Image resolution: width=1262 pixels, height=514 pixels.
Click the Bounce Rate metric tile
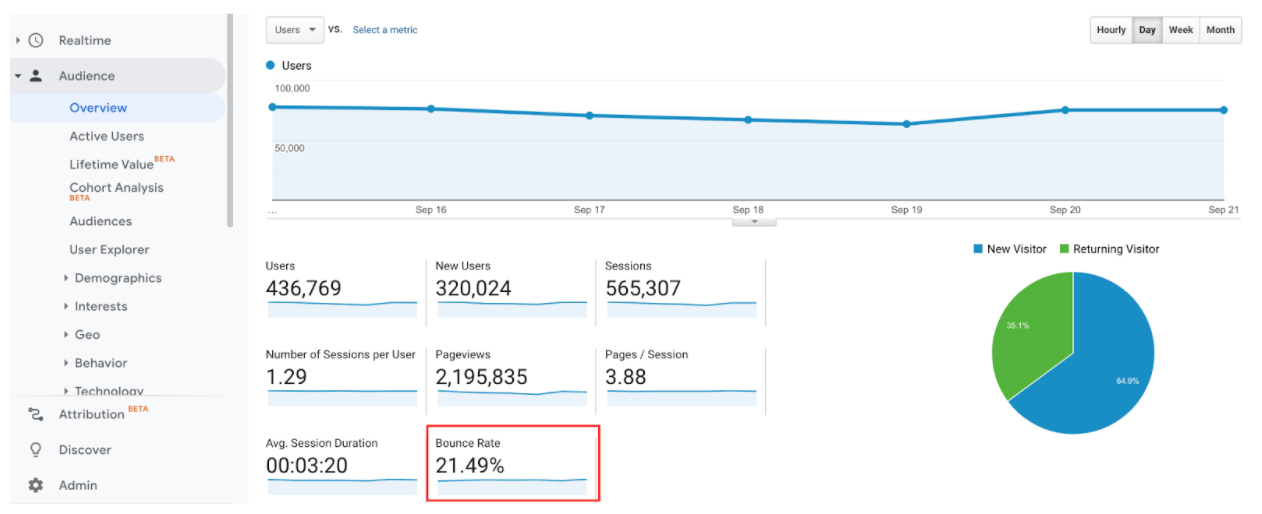[512, 463]
